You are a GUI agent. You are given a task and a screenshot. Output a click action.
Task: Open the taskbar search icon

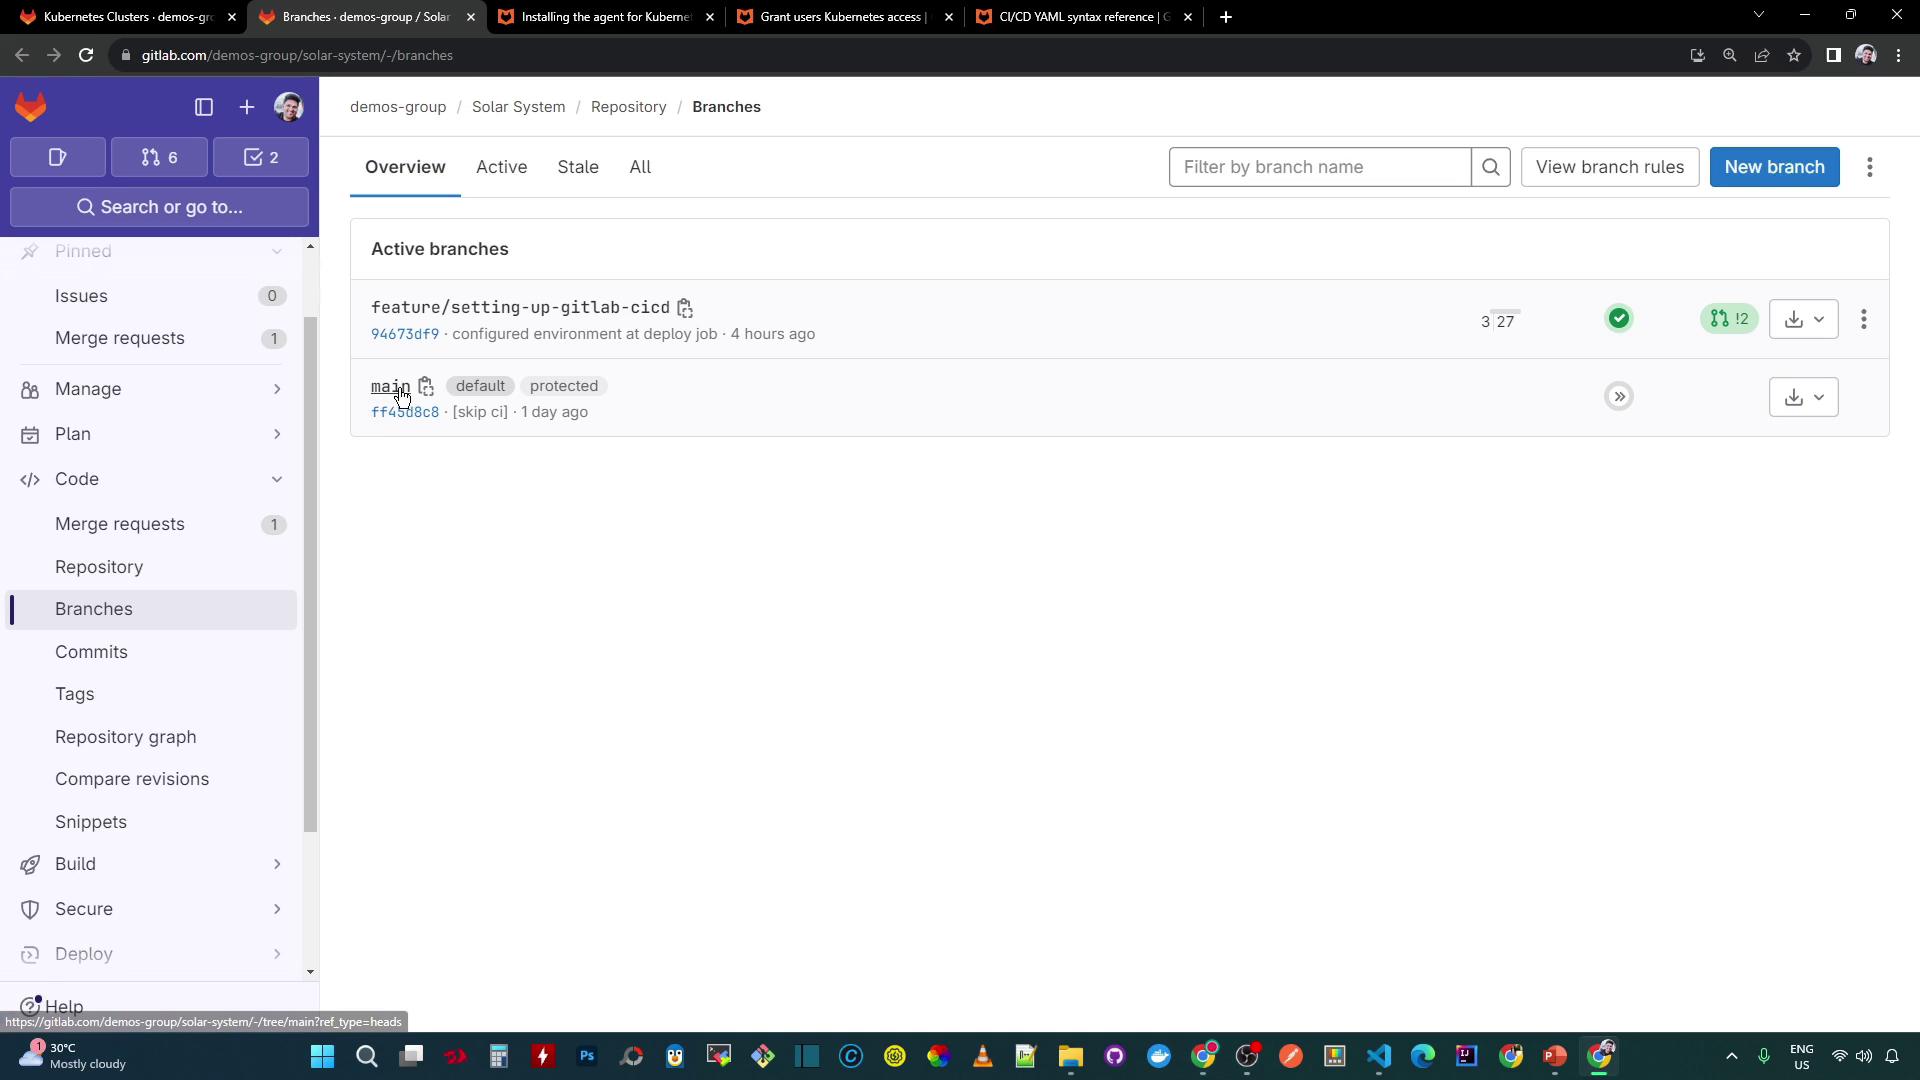tap(367, 1056)
